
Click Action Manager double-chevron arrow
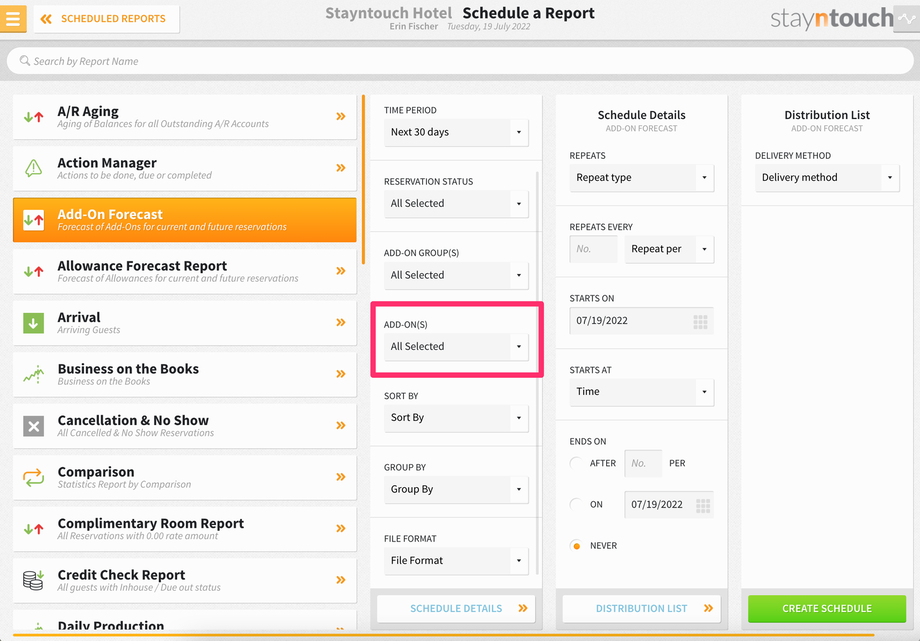coord(341,168)
